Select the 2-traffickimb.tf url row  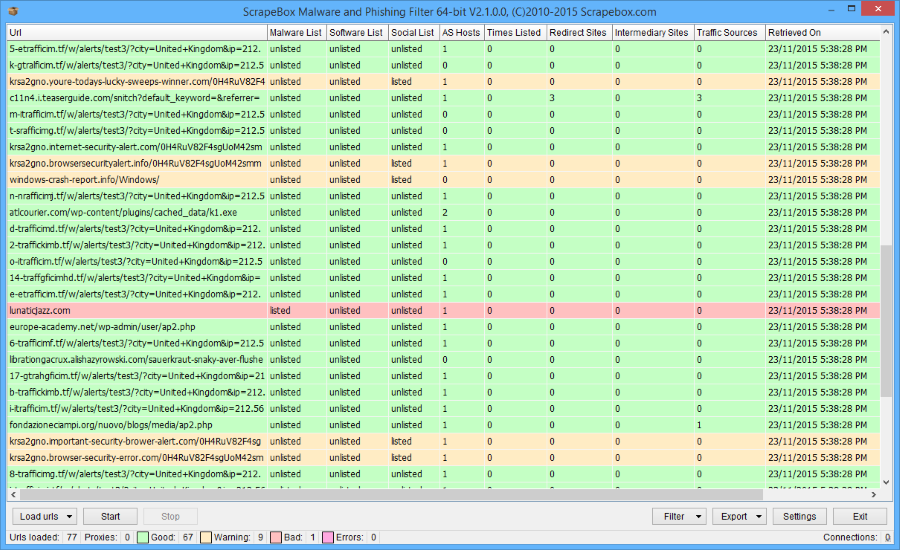pos(443,245)
